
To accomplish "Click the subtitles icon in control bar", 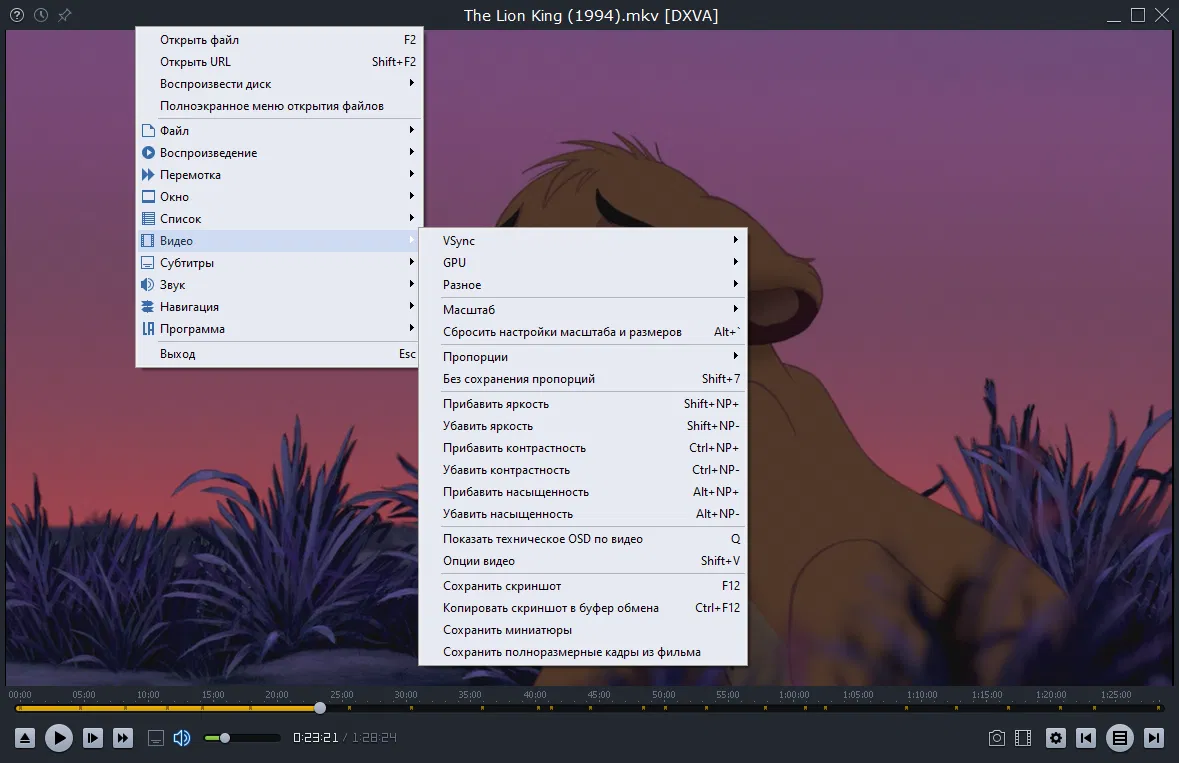I will (x=156, y=738).
